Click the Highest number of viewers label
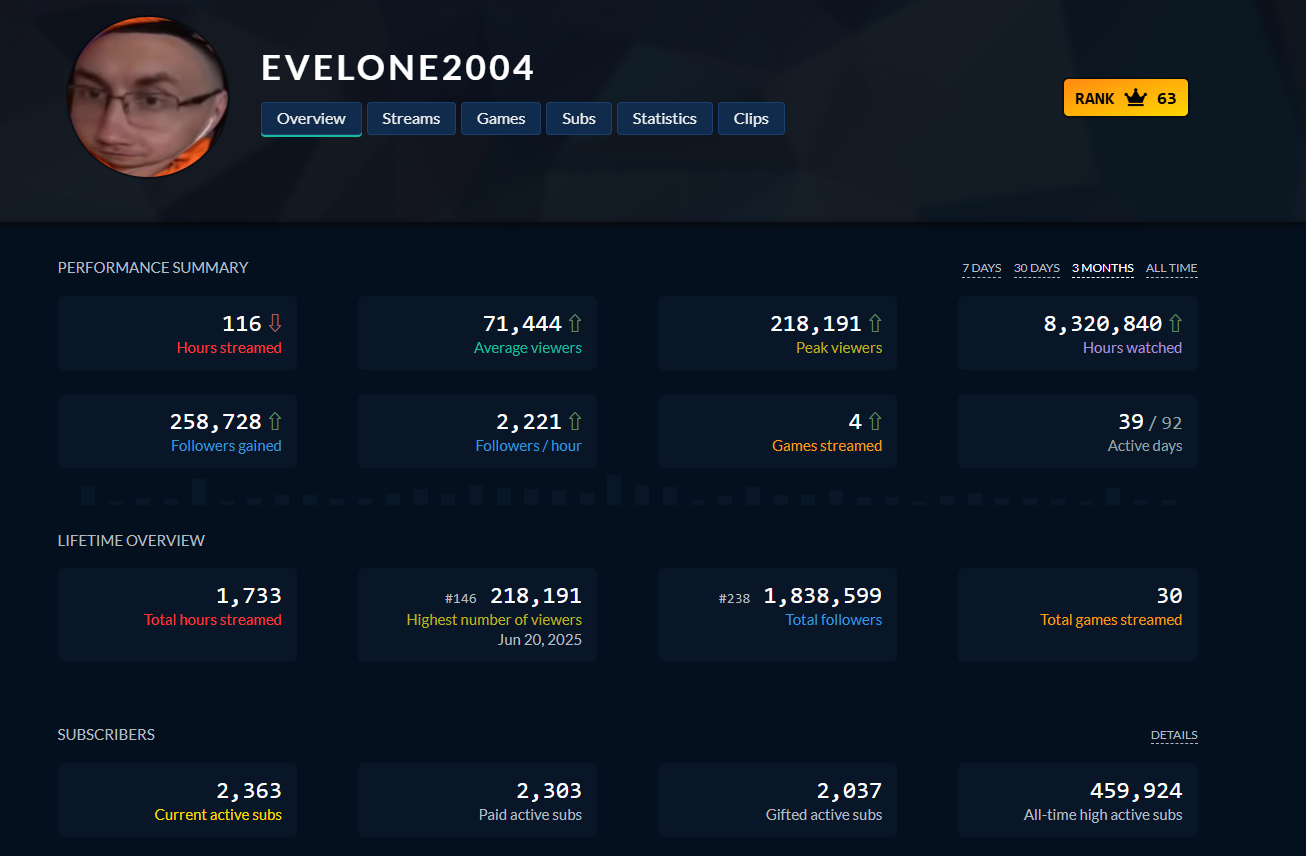1306x856 pixels. pyautogui.click(x=494, y=620)
